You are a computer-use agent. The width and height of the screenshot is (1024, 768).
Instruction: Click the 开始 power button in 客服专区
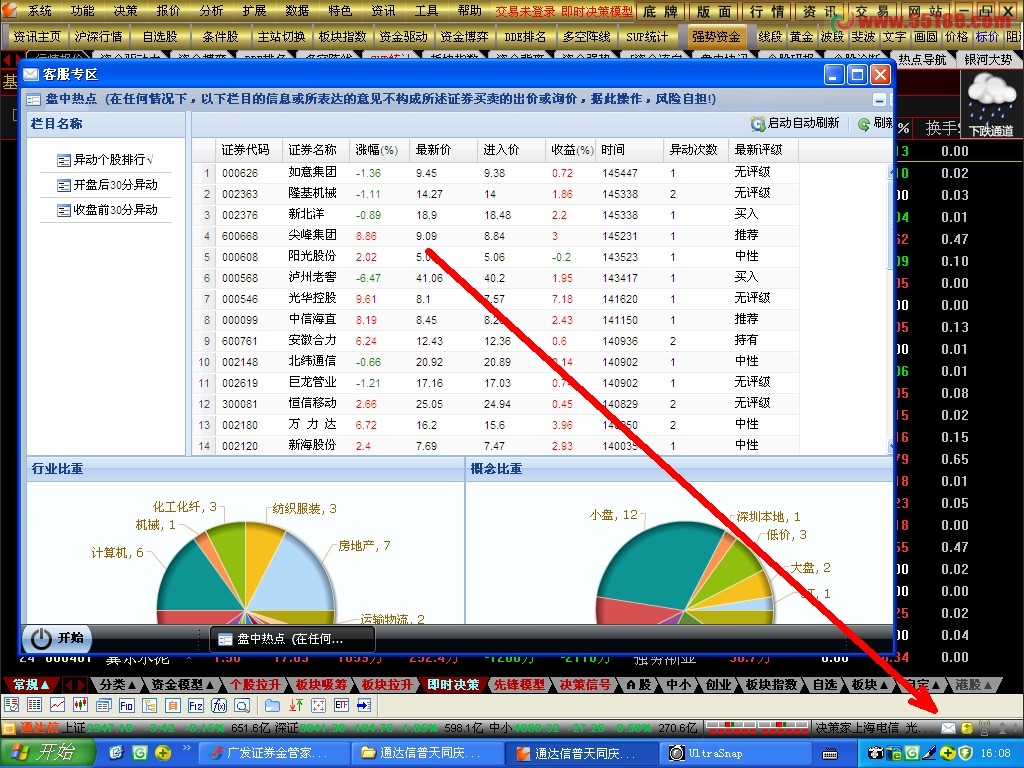[x=57, y=638]
